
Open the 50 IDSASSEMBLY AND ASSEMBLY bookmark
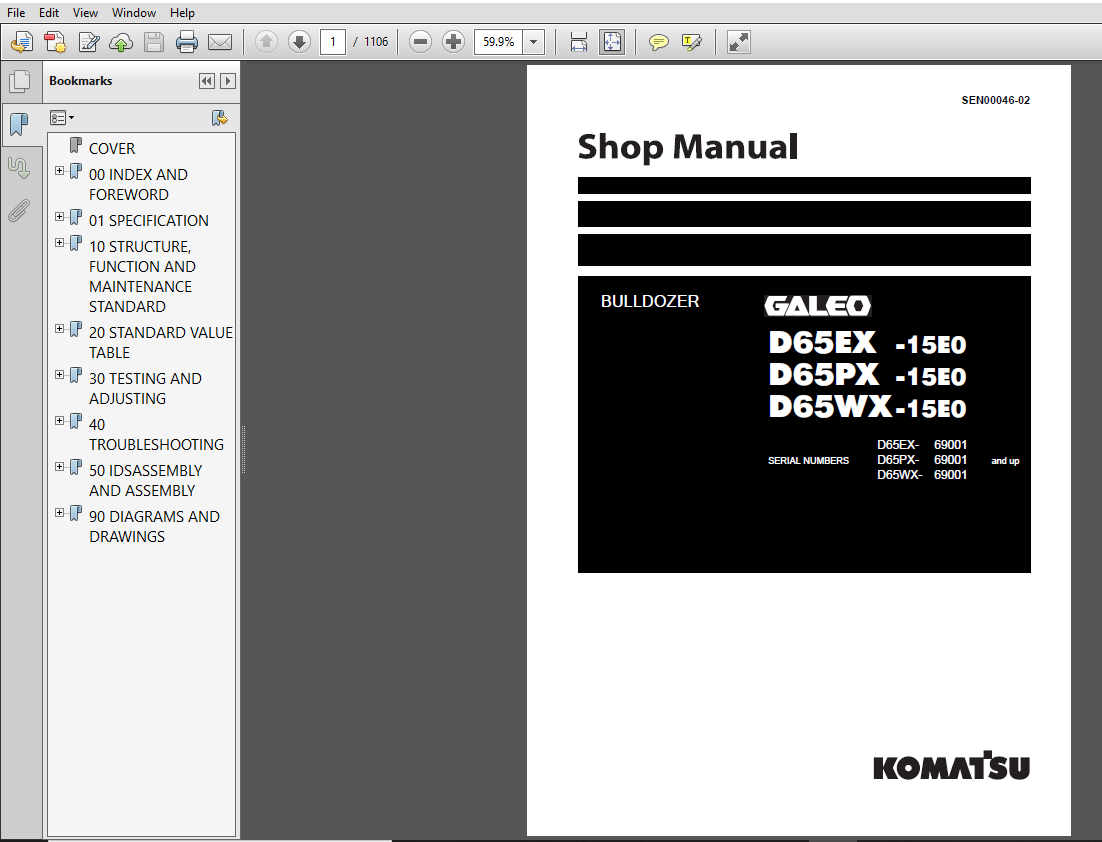[x=145, y=481]
